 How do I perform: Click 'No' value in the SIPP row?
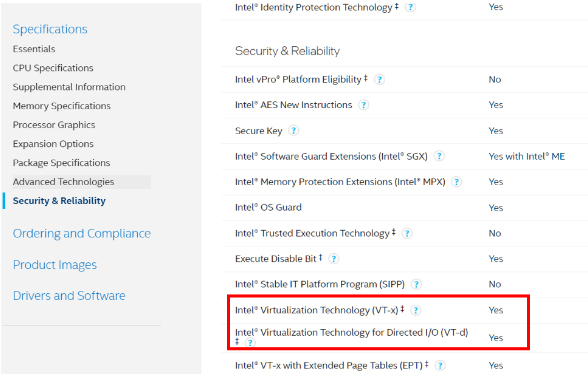tap(495, 284)
